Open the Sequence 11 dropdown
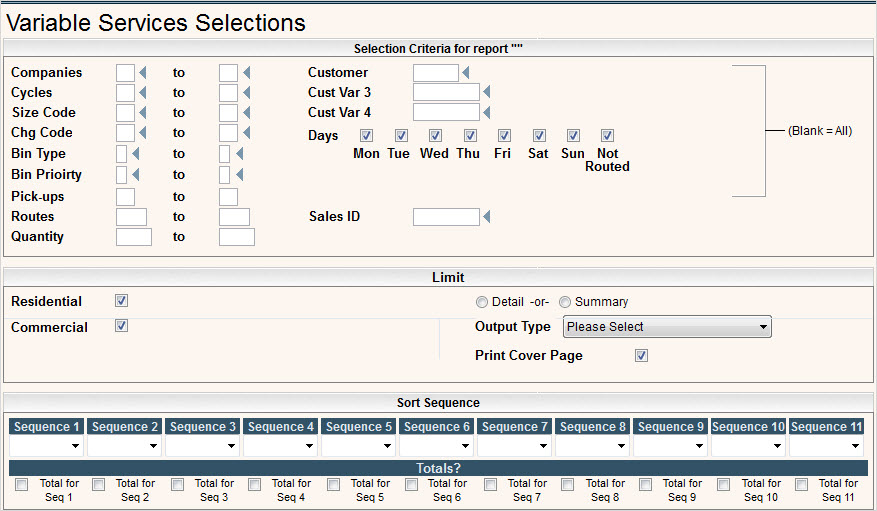 [827, 446]
